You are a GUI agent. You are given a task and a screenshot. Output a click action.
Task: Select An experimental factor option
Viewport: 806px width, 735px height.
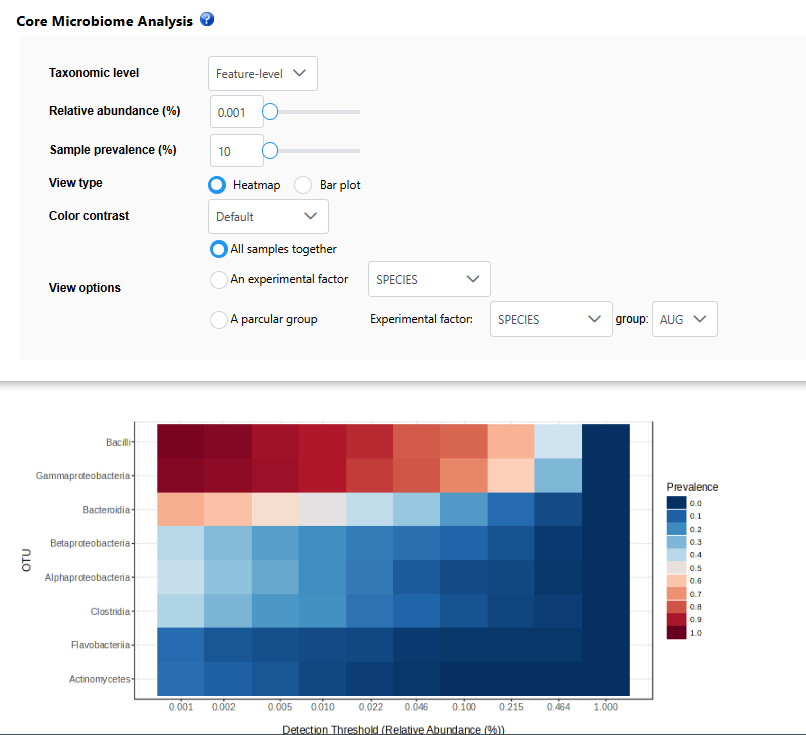tap(219, 280)
